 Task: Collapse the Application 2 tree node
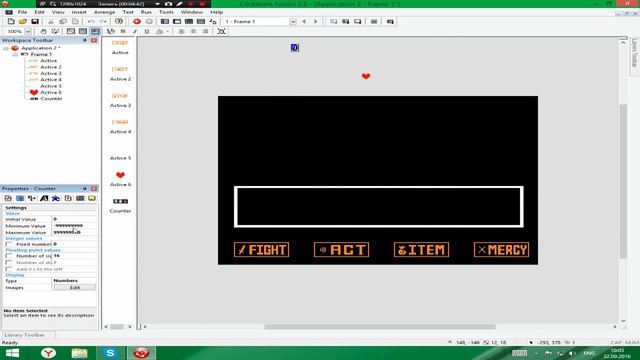click(x=6, y=48)
